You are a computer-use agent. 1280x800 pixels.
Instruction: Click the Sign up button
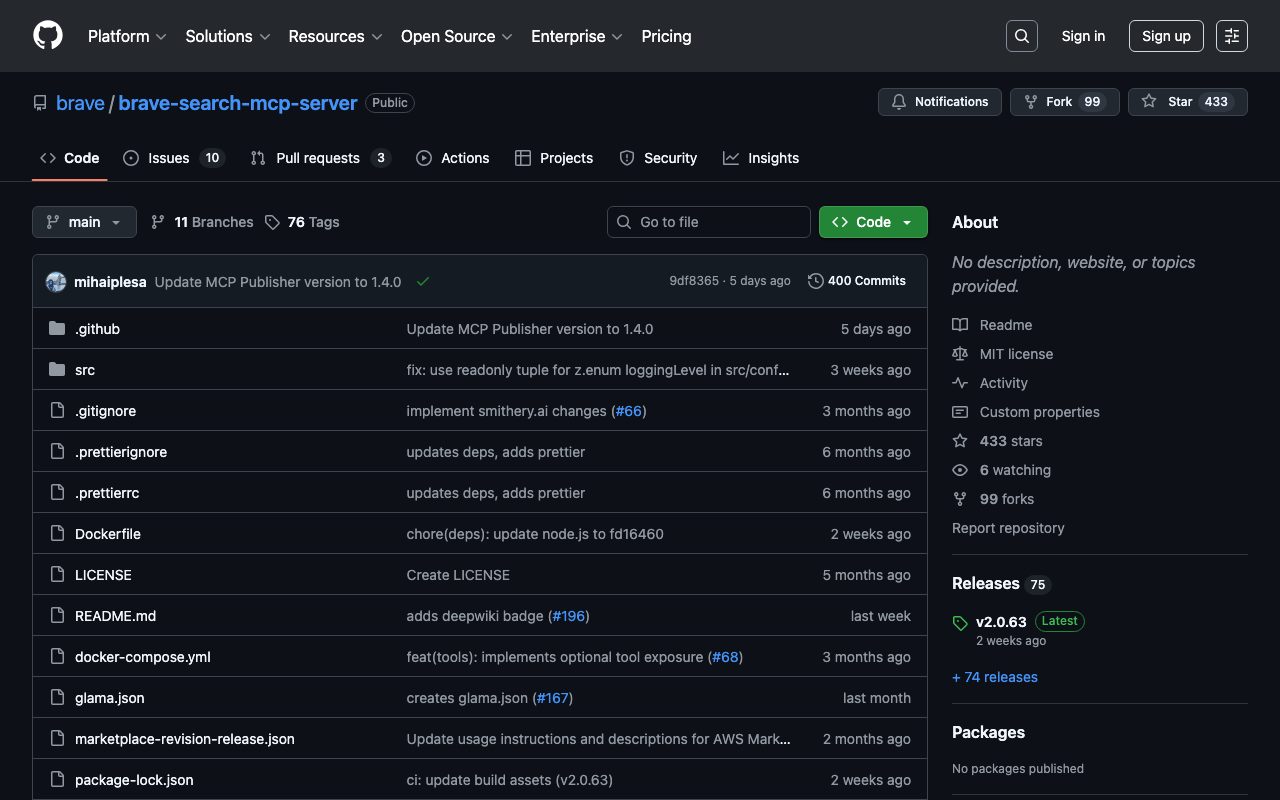(1166, 36)
